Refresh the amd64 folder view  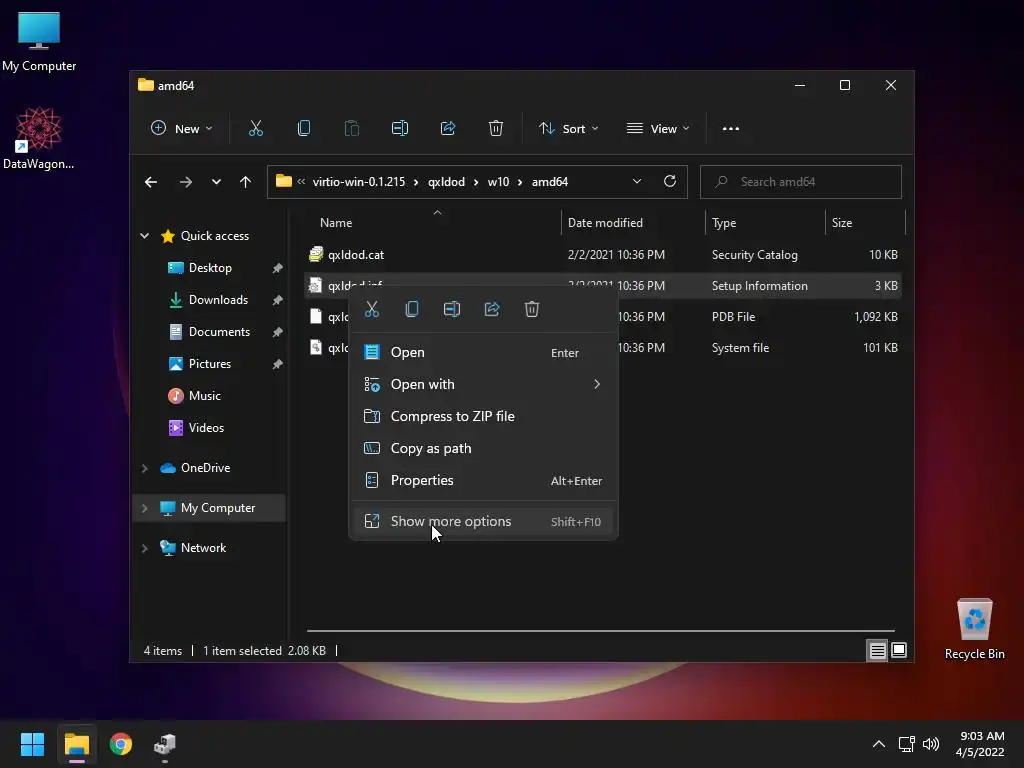tap(670, 182)
